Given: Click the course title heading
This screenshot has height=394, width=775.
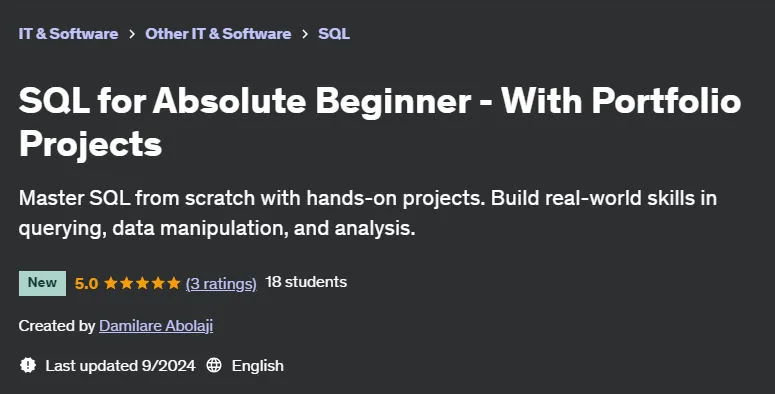Looking at the screenshot, I should [x=380, y=122].
